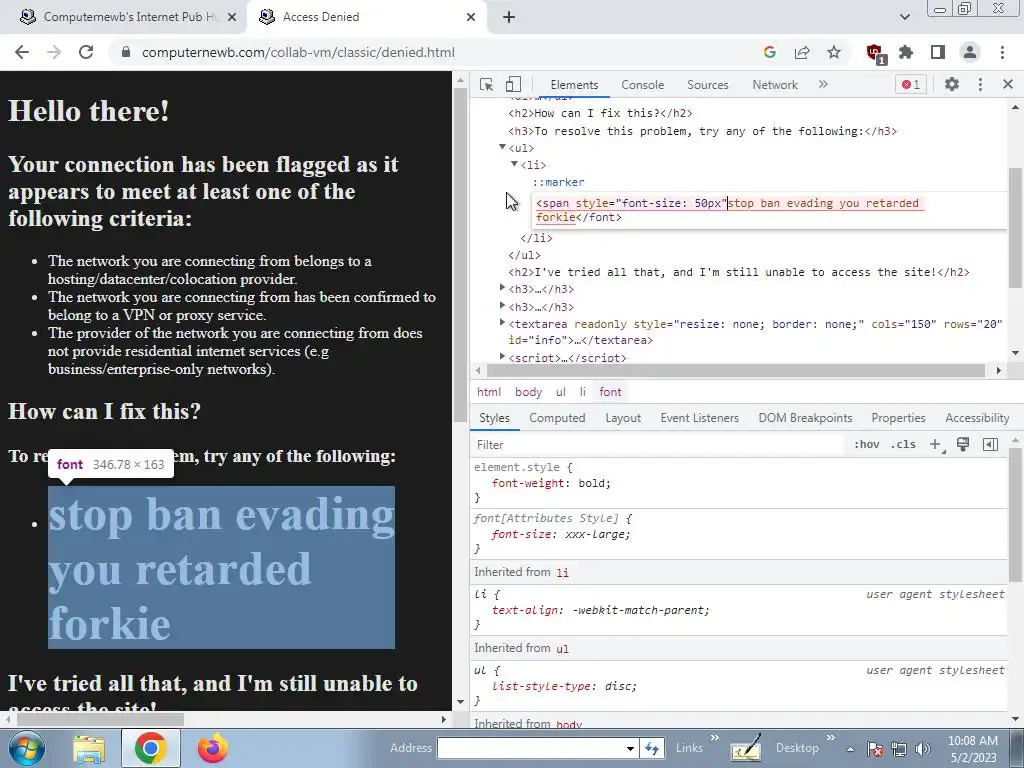Viewport: 1024px width, 768px height.
Task: Toggle the computed styles sidebar icon
Action: 990,445
